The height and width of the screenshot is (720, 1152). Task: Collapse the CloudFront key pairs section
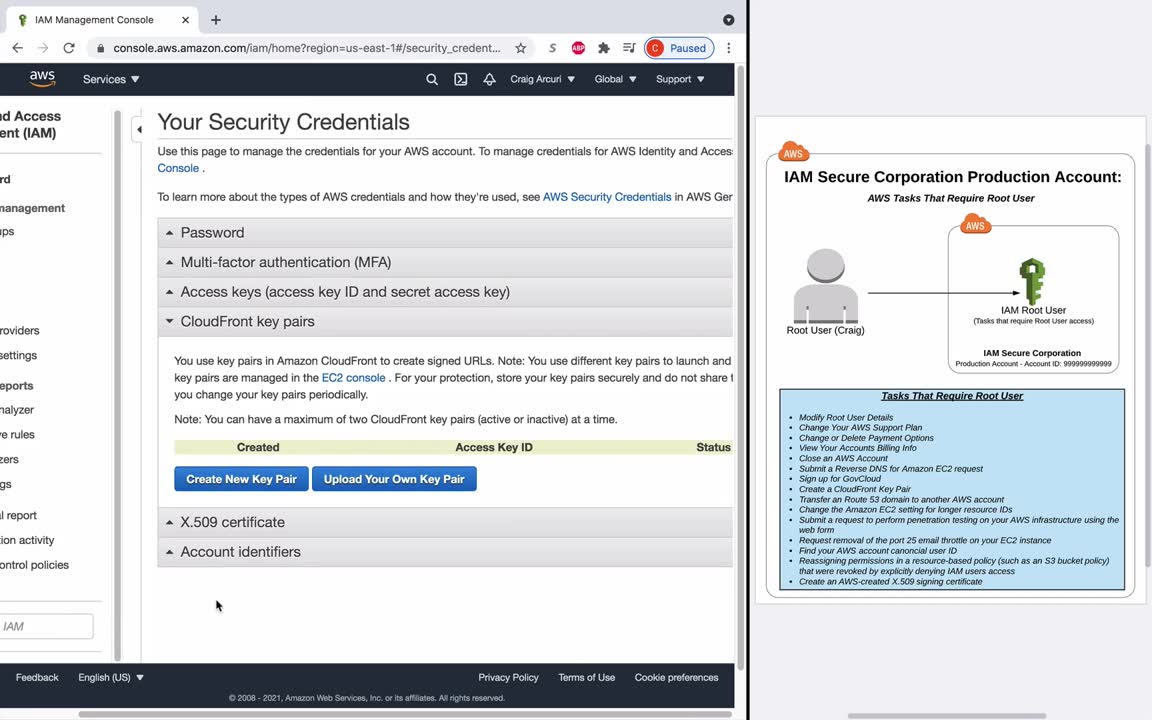pos(445,321)
